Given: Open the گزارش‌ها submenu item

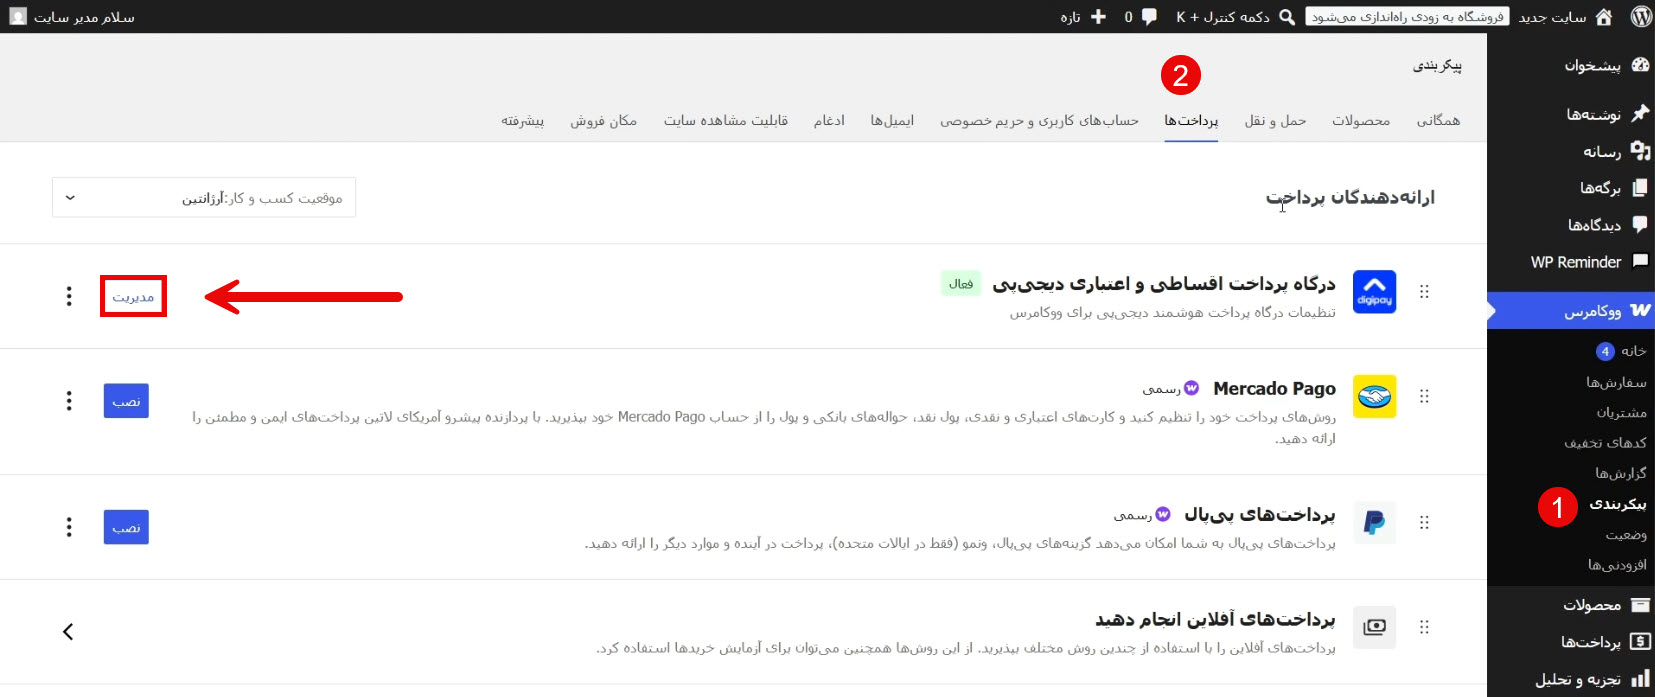Looking at the screenshot, I should [x=1620, y=473].
